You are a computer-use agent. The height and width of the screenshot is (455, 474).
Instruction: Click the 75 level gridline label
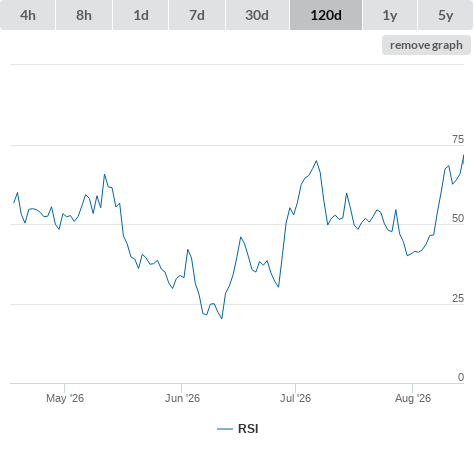pos(458,139)
